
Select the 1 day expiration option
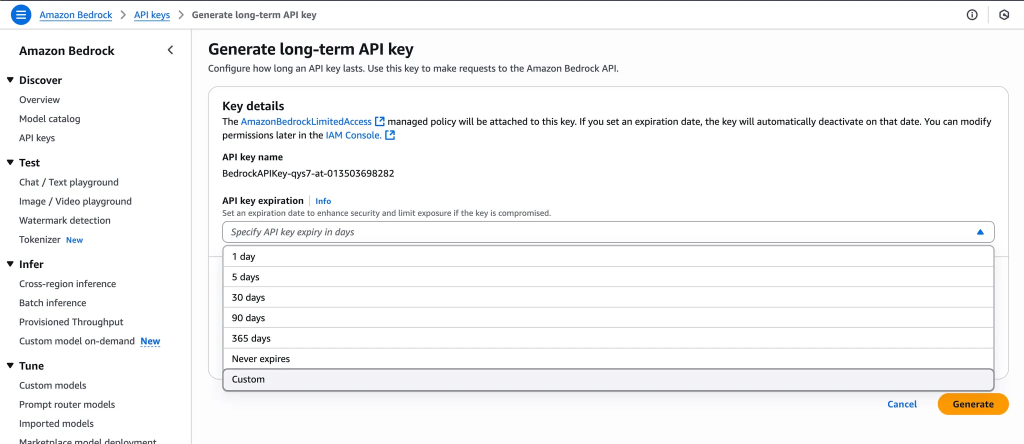[x=243, y=257]
